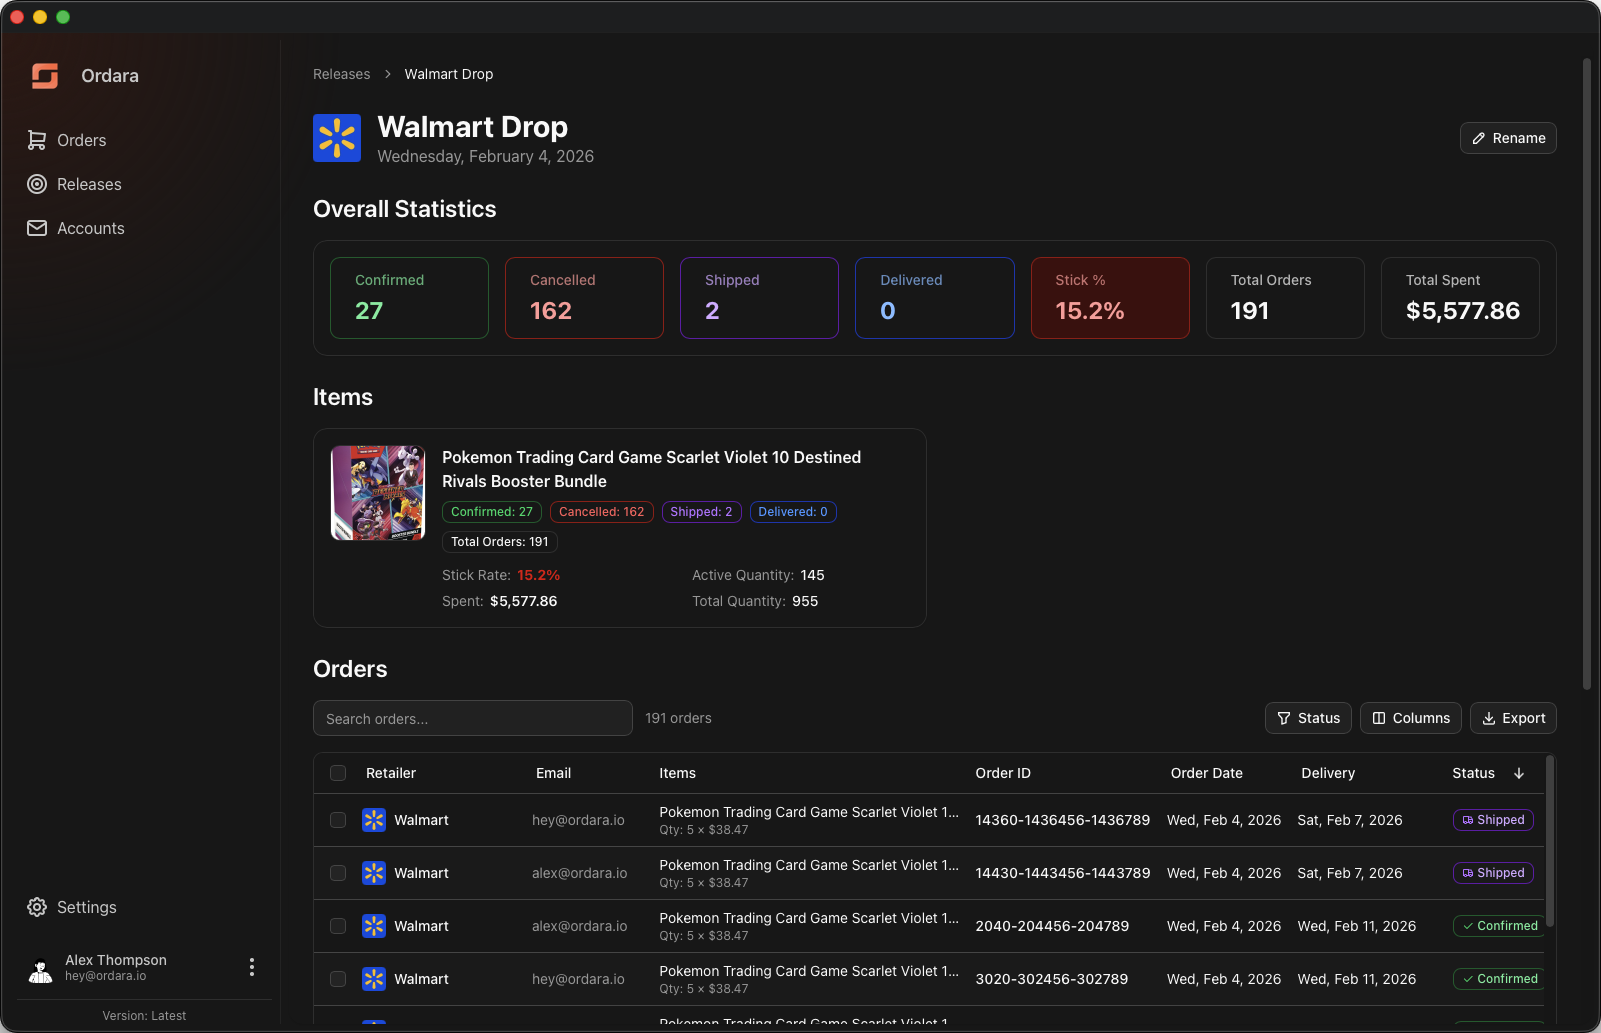1601x1033 pixels.
Task: Click the item's Delivered: 0 badge
Action: click(793, 512)
